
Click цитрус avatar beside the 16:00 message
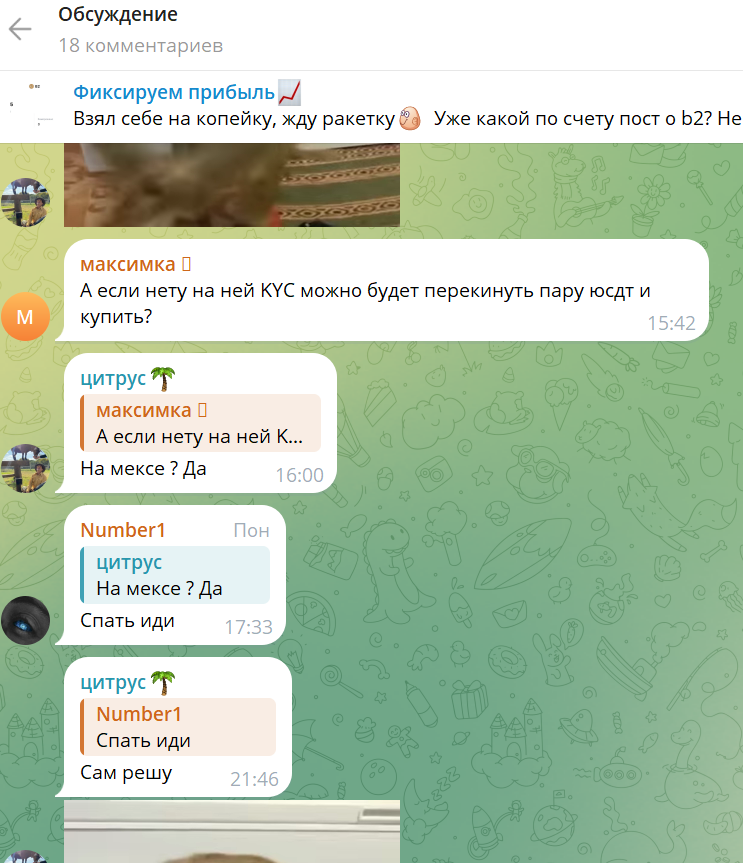[25, 468]
